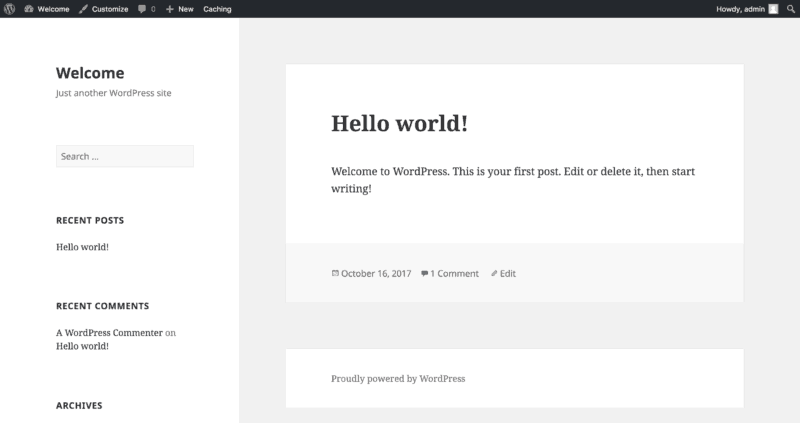Click the post text starting Welcome to WordPress

[x=513, y=180]
